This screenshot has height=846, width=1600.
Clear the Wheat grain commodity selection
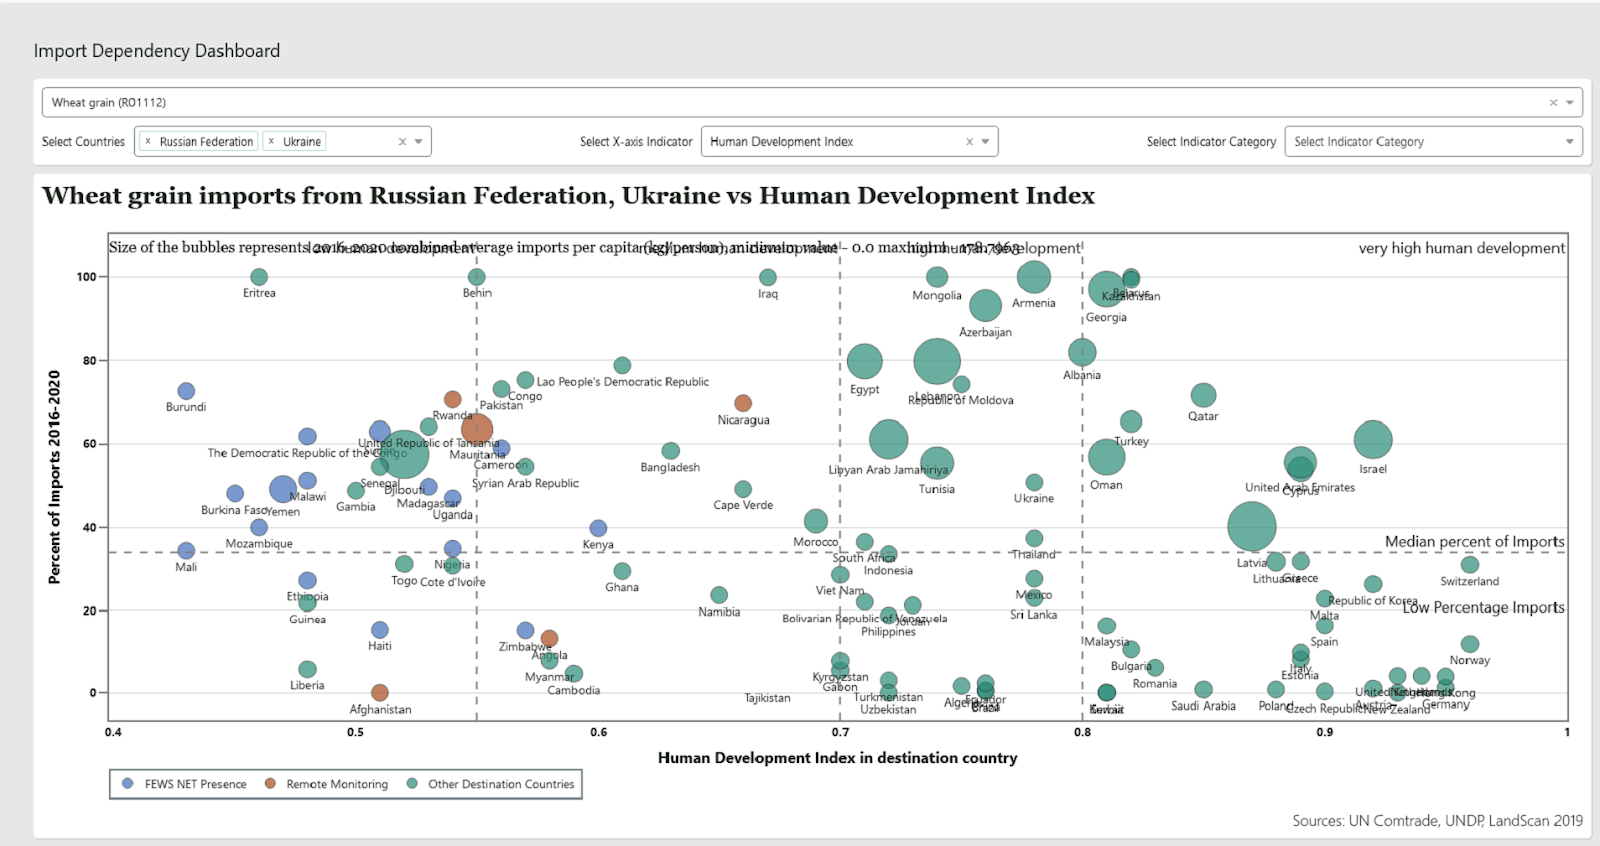pyautogui.click(x=1553, y=103)
